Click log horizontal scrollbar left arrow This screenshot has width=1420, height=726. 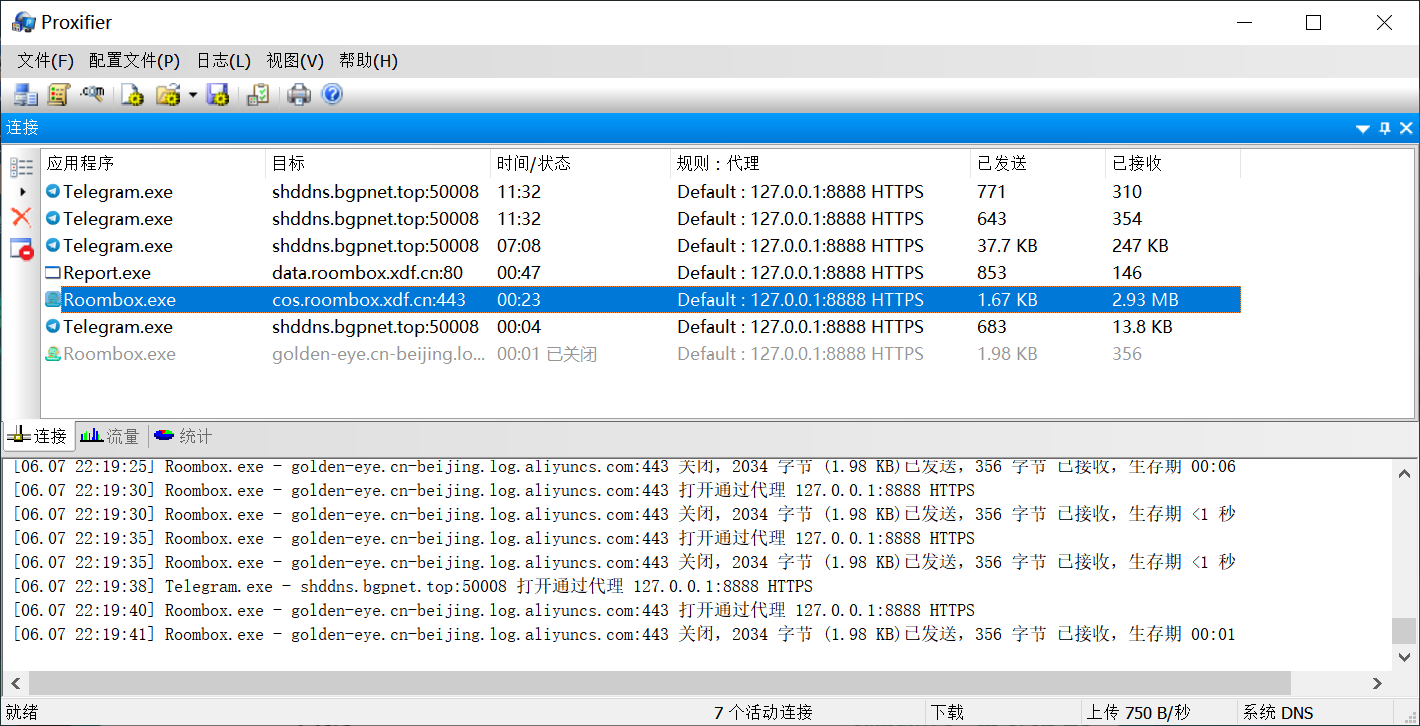tap(16, 684)
